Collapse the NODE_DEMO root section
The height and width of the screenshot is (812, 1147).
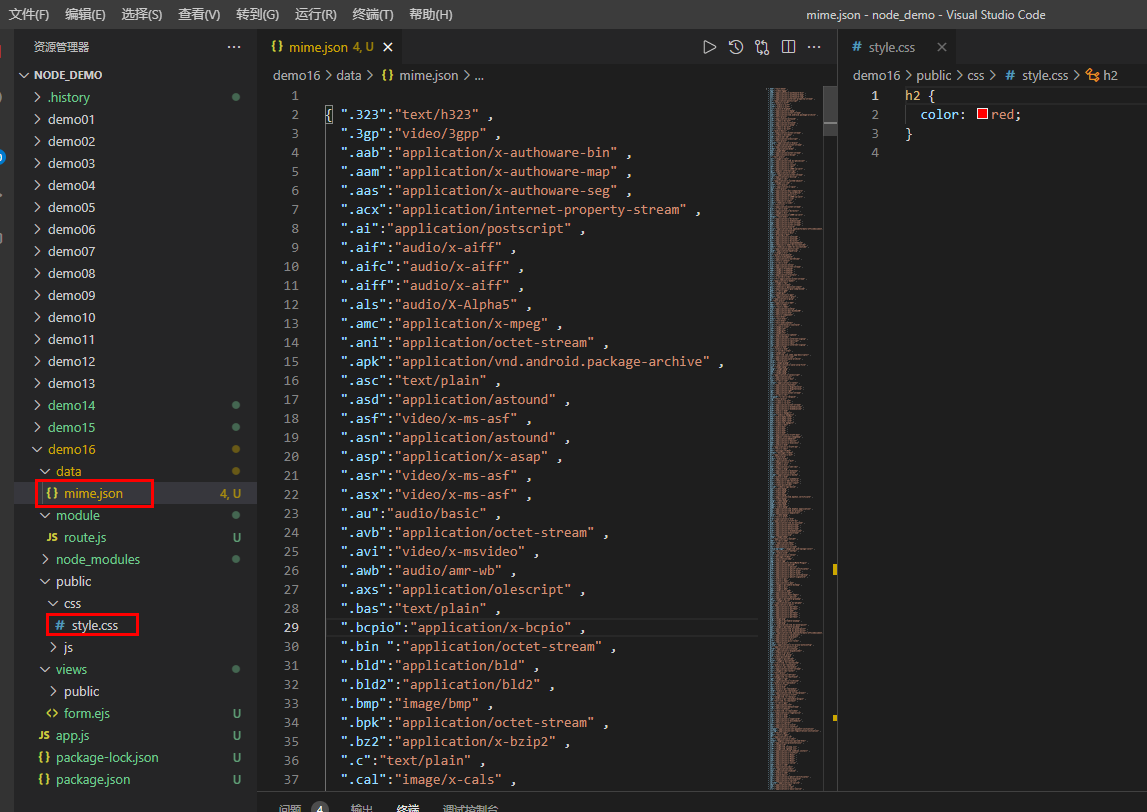[67, 75]
